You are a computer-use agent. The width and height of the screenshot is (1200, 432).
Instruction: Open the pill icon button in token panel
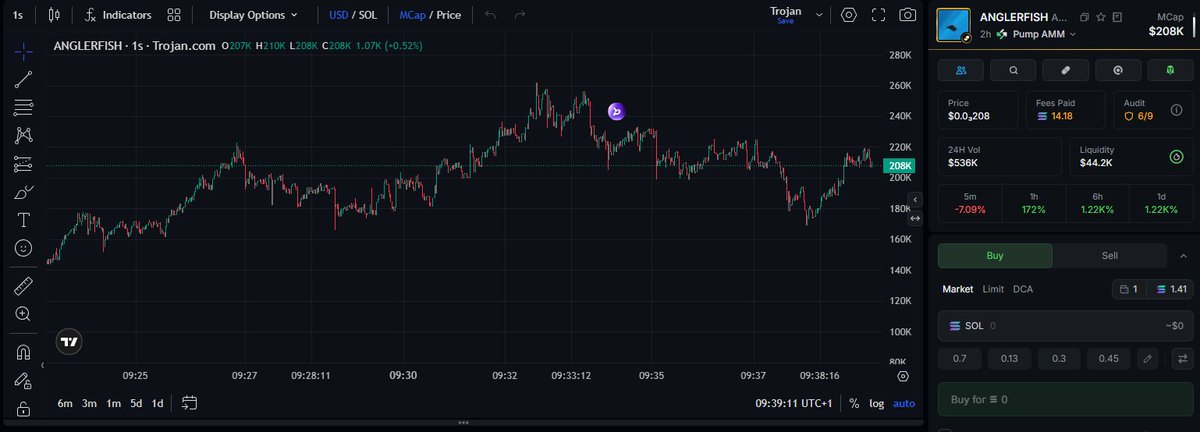[1066, 70]
